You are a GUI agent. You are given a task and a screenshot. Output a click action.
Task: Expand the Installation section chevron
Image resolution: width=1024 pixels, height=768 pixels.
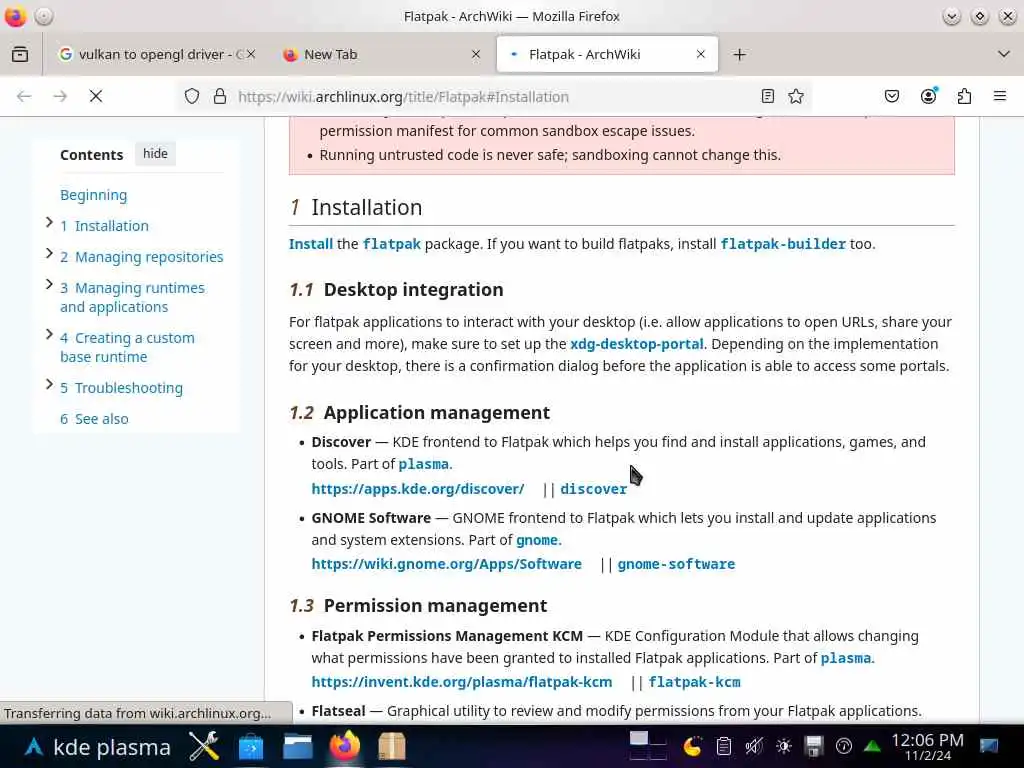tap(49, 223)
